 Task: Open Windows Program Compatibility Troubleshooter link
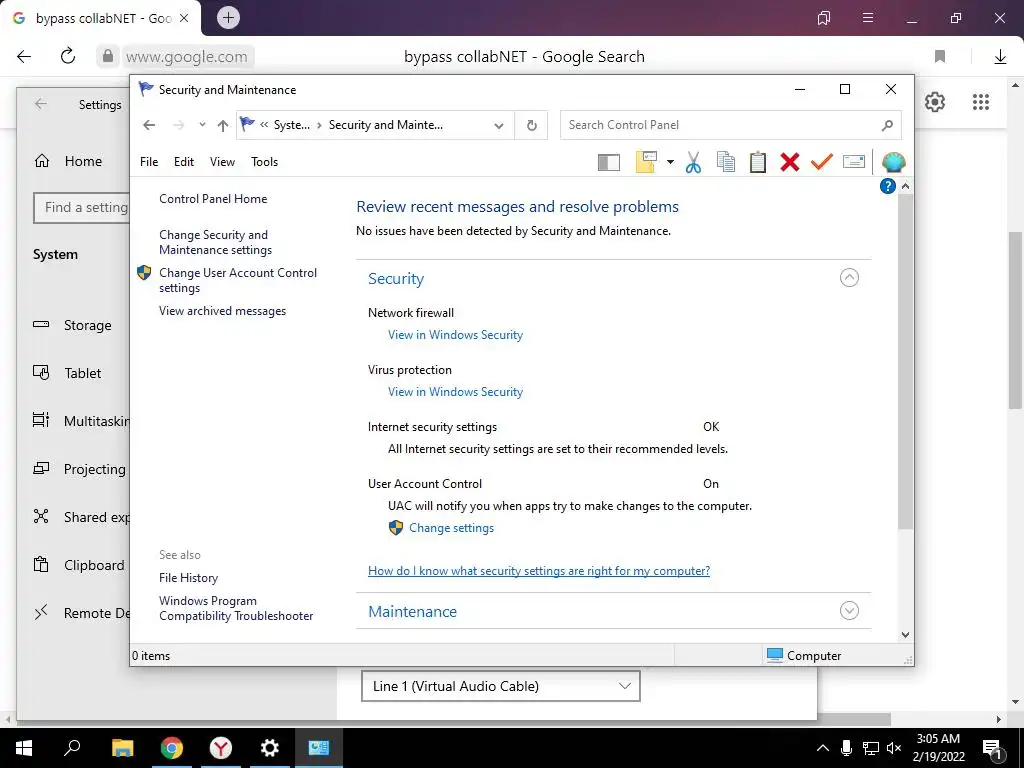click(236, 608)
